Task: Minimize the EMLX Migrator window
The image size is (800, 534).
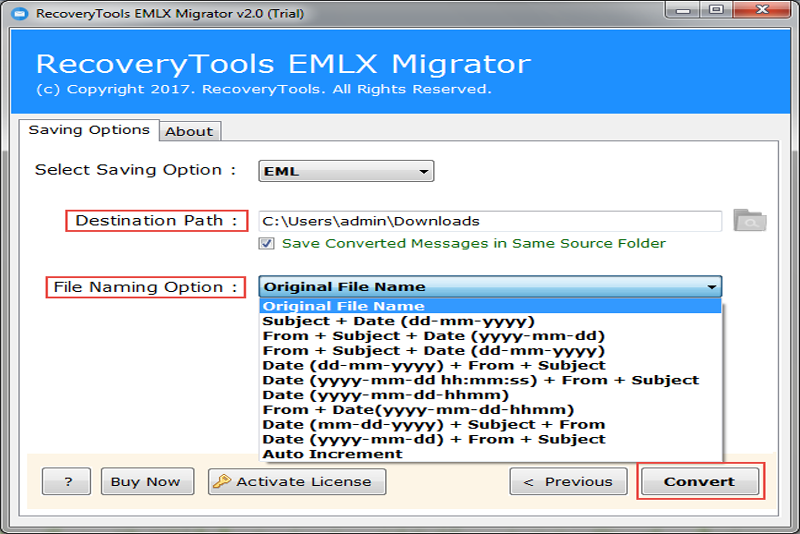Action: [683, 10]
